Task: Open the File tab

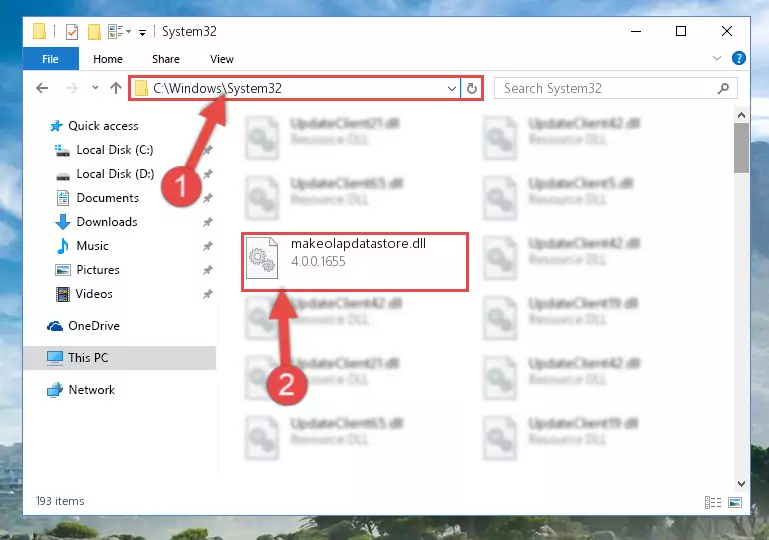Action: coord(51,59)
